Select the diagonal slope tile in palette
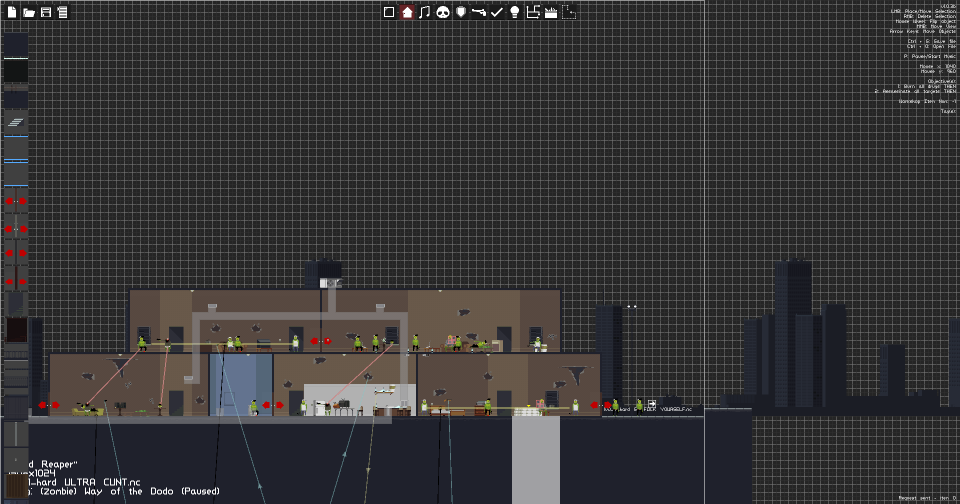The height and width of the screenshot is (504, 960). (x=16, y=304)
